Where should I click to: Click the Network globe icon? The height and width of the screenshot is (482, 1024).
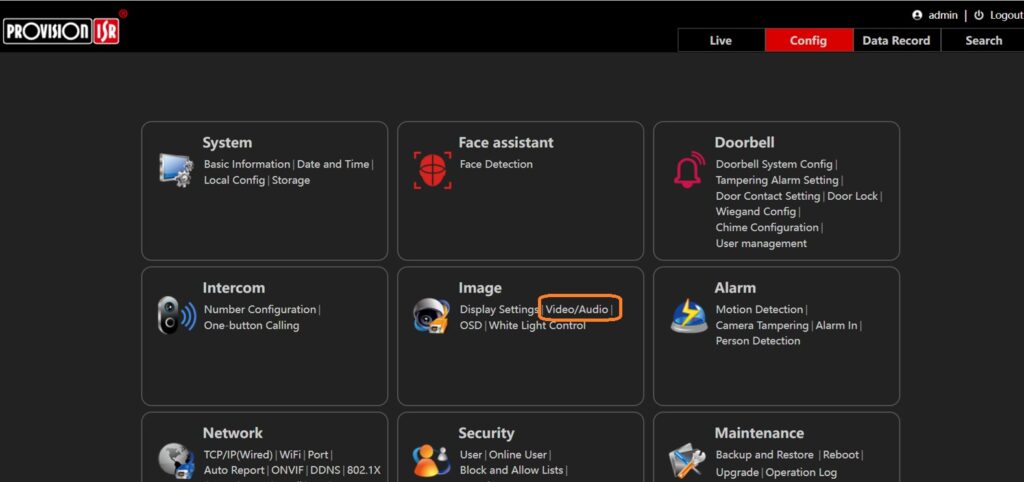click(x=176, y=460)
